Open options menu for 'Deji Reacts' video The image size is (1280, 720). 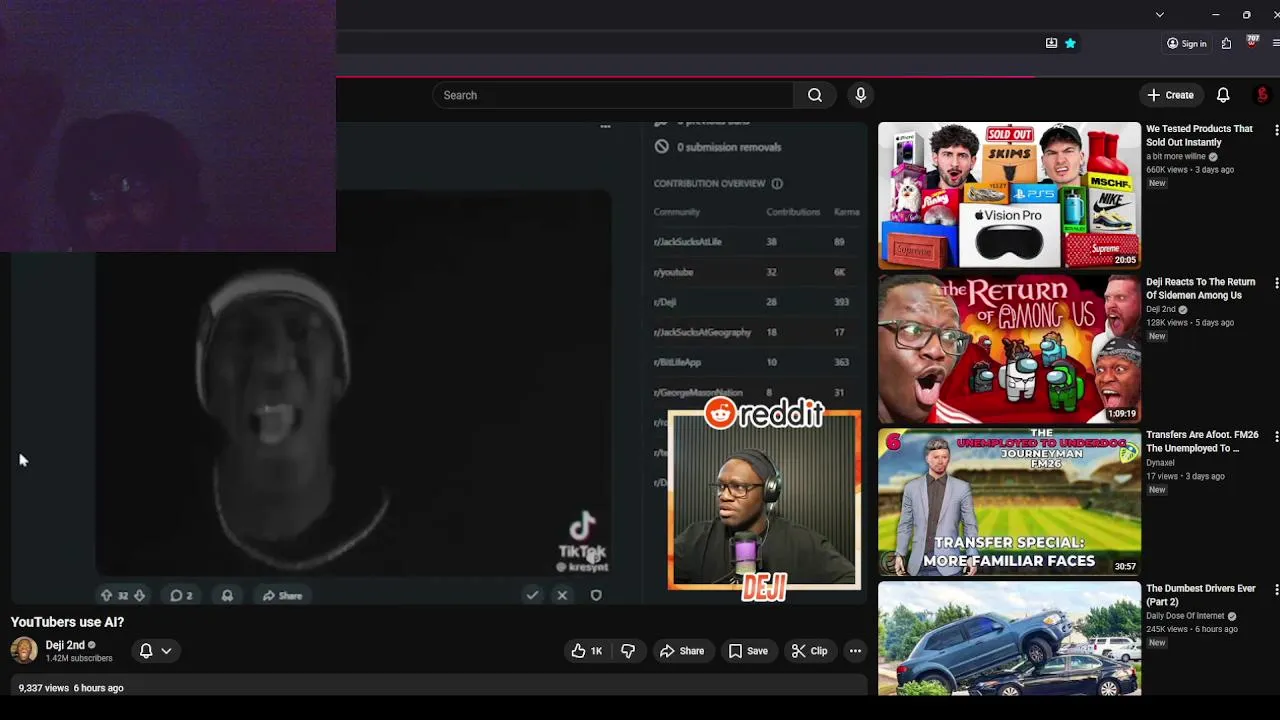tap(1276, 283)
